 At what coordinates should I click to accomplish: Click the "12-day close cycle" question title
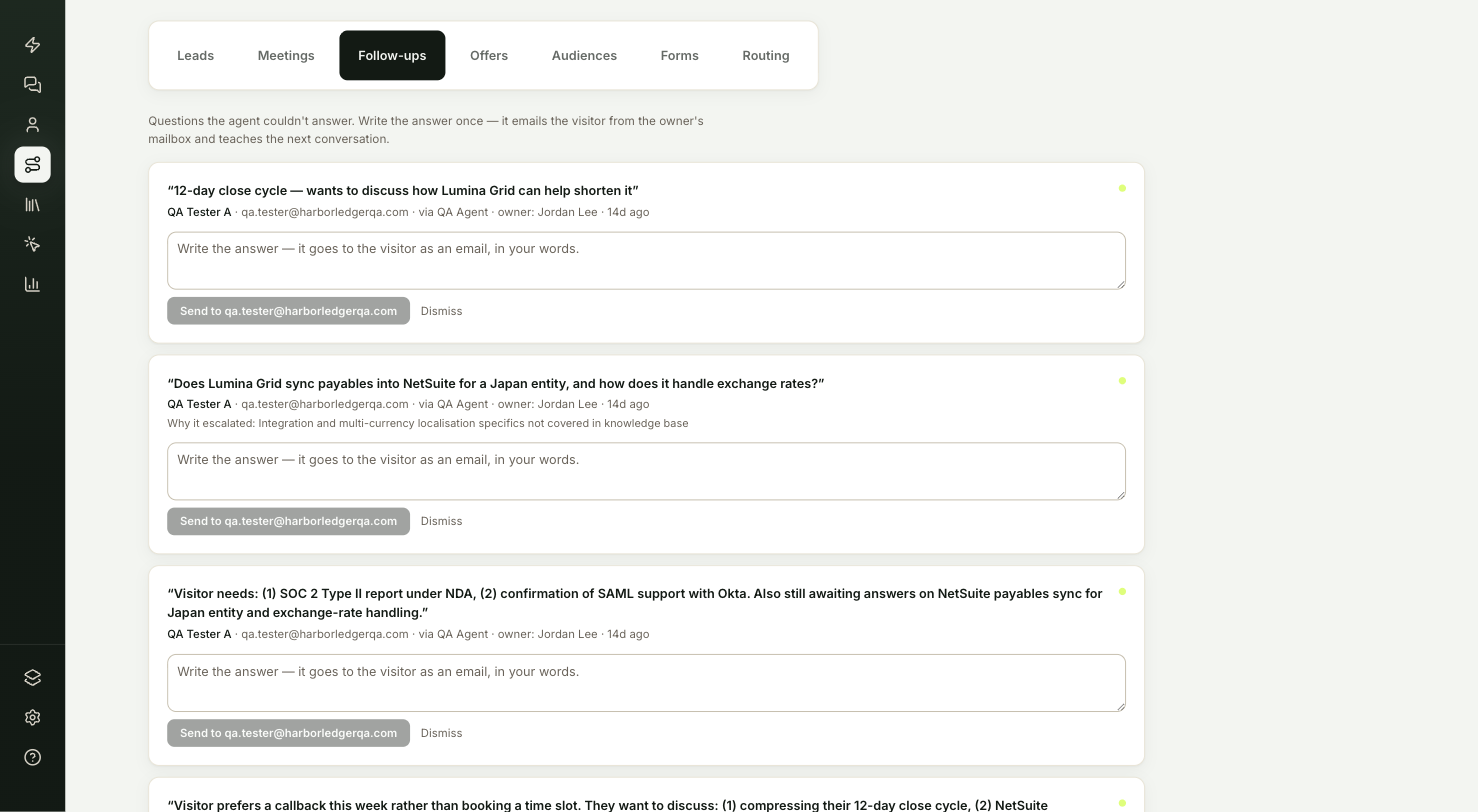tap(403, 191)
